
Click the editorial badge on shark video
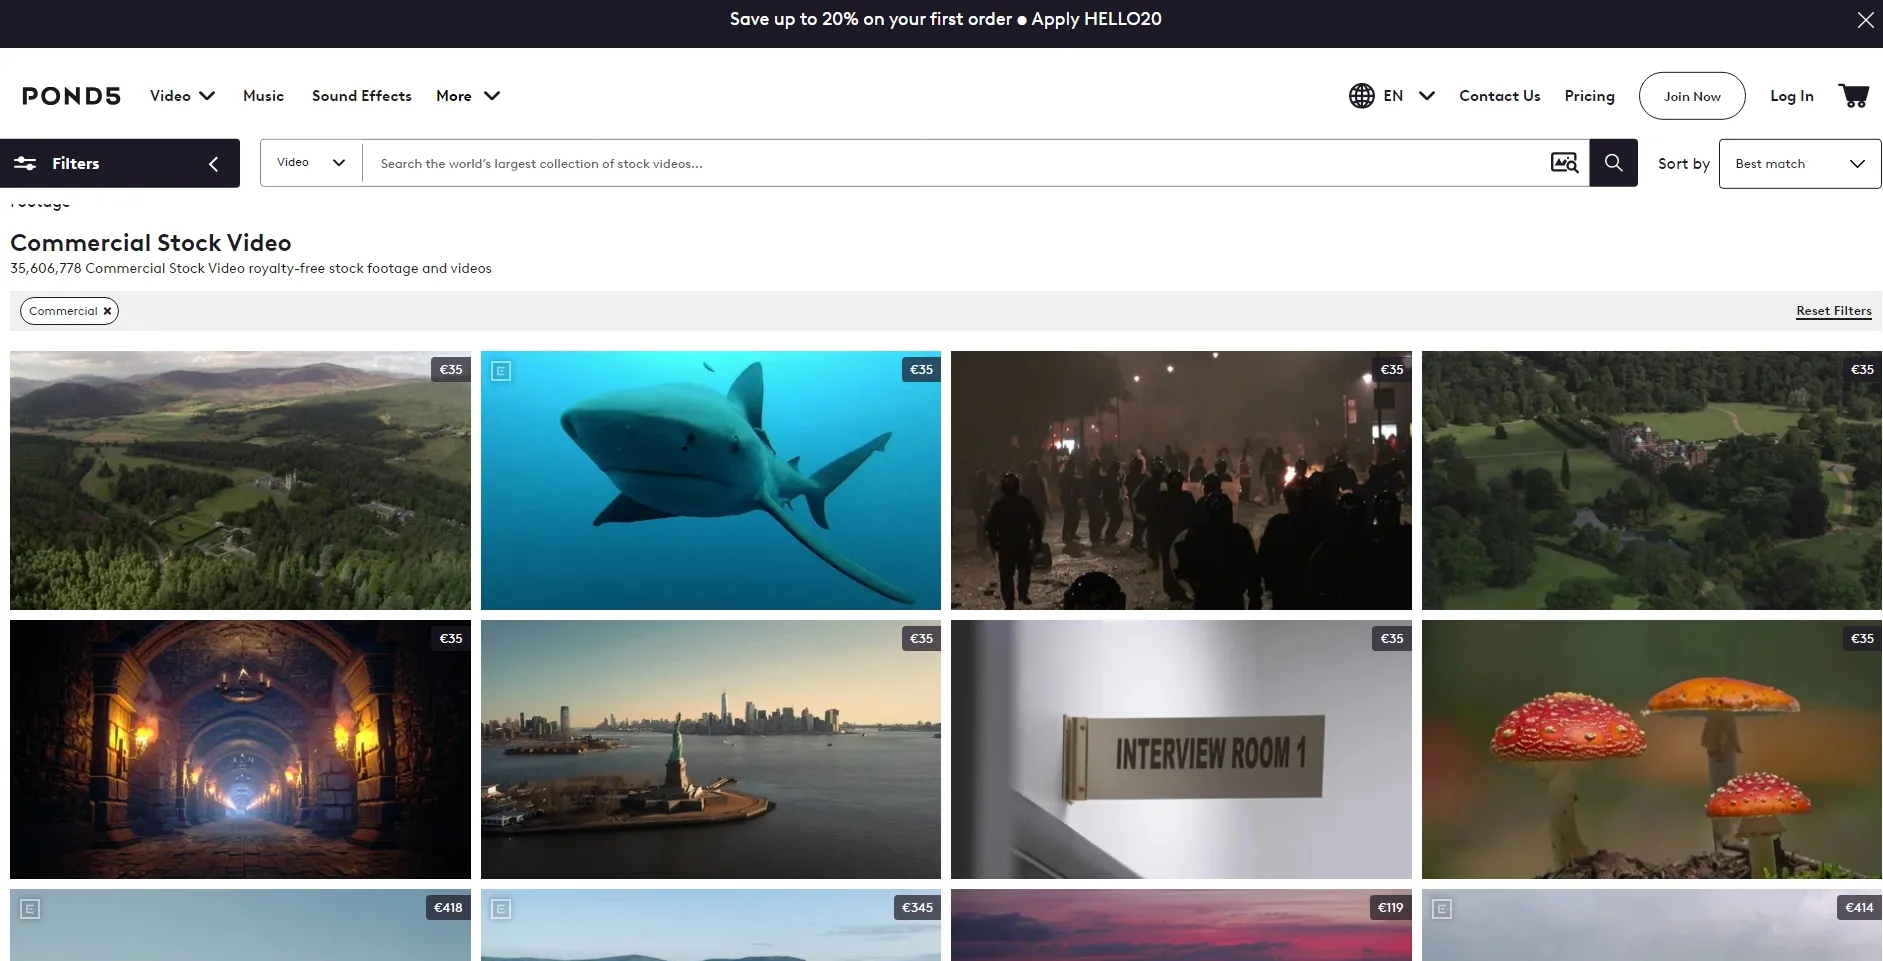coord(501,371)
